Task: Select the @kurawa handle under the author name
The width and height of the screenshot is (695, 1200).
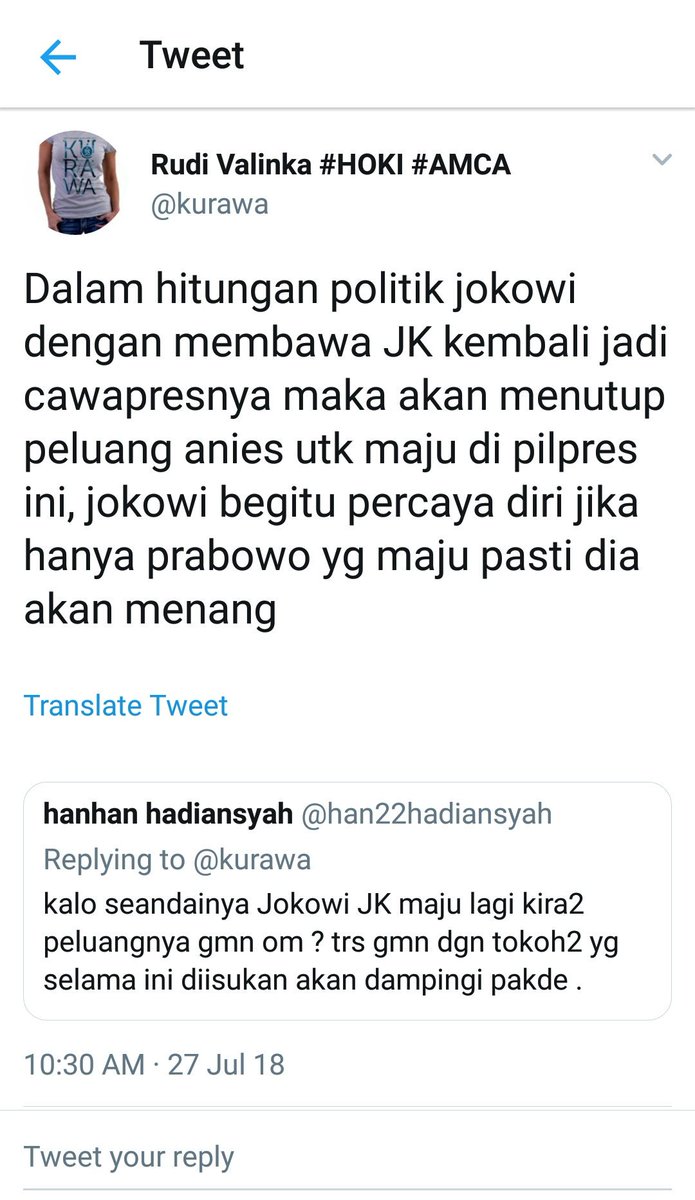Action: (209, 205)
